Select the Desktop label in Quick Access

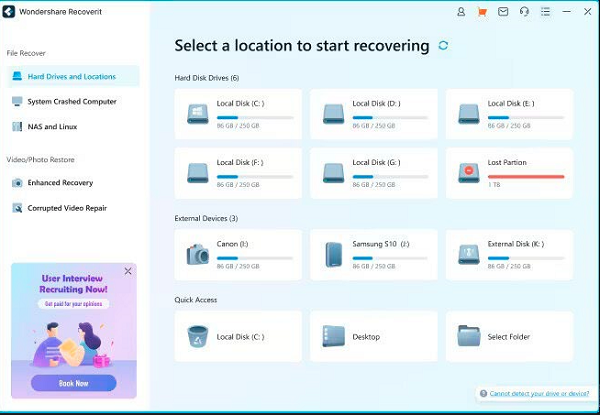coord(366,337)
